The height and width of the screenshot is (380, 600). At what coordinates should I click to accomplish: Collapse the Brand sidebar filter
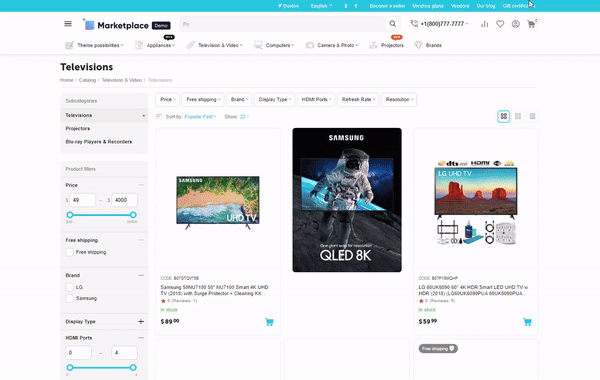click(x=141, y=275)
